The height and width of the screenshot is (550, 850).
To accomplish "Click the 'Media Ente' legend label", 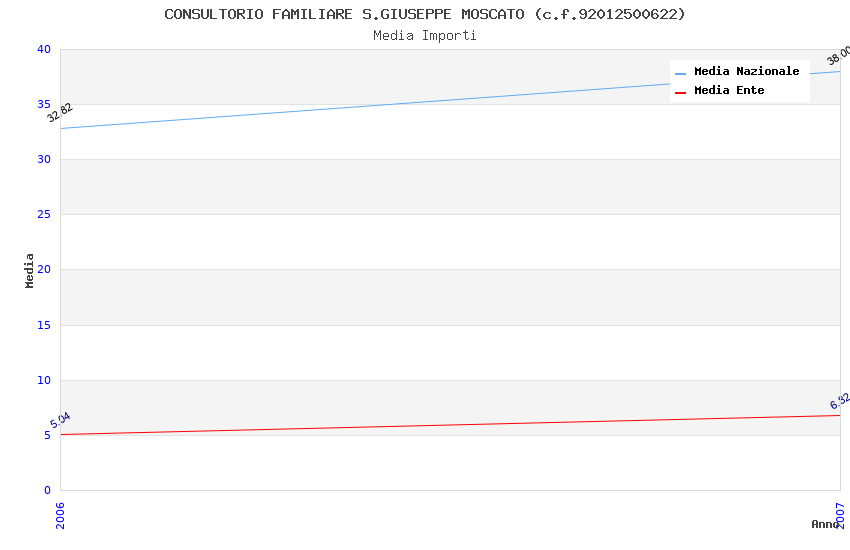I will point(729,90).
